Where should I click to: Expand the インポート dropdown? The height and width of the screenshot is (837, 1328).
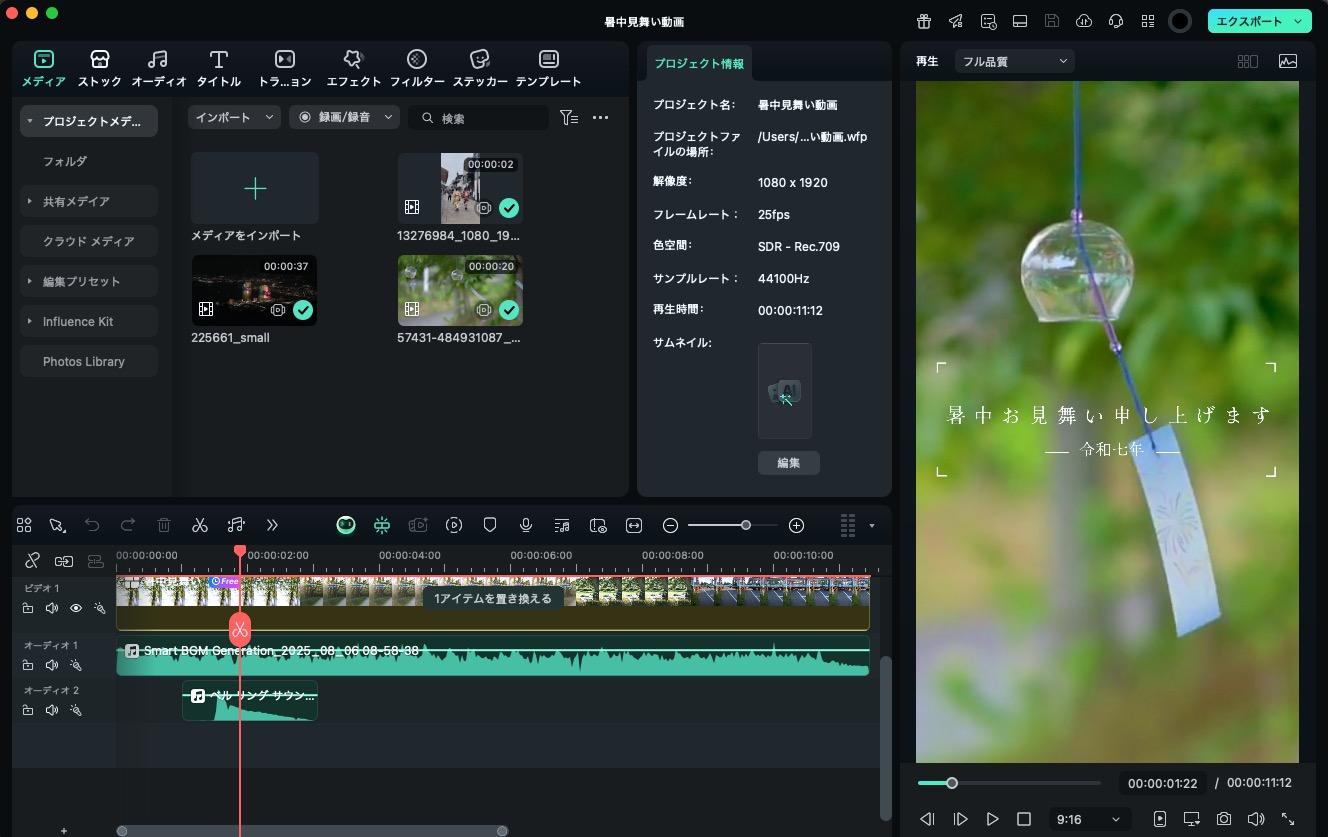pyautogui.click(x=234, y=117)
